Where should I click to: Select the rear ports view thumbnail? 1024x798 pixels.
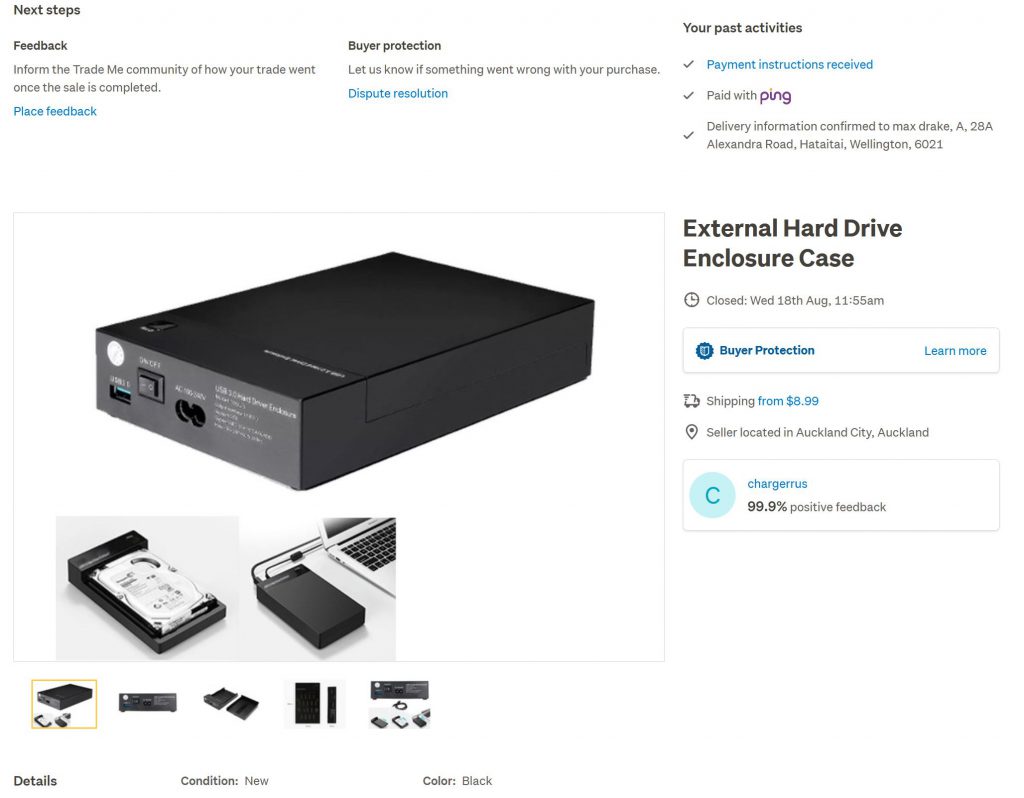click(148, 703)
